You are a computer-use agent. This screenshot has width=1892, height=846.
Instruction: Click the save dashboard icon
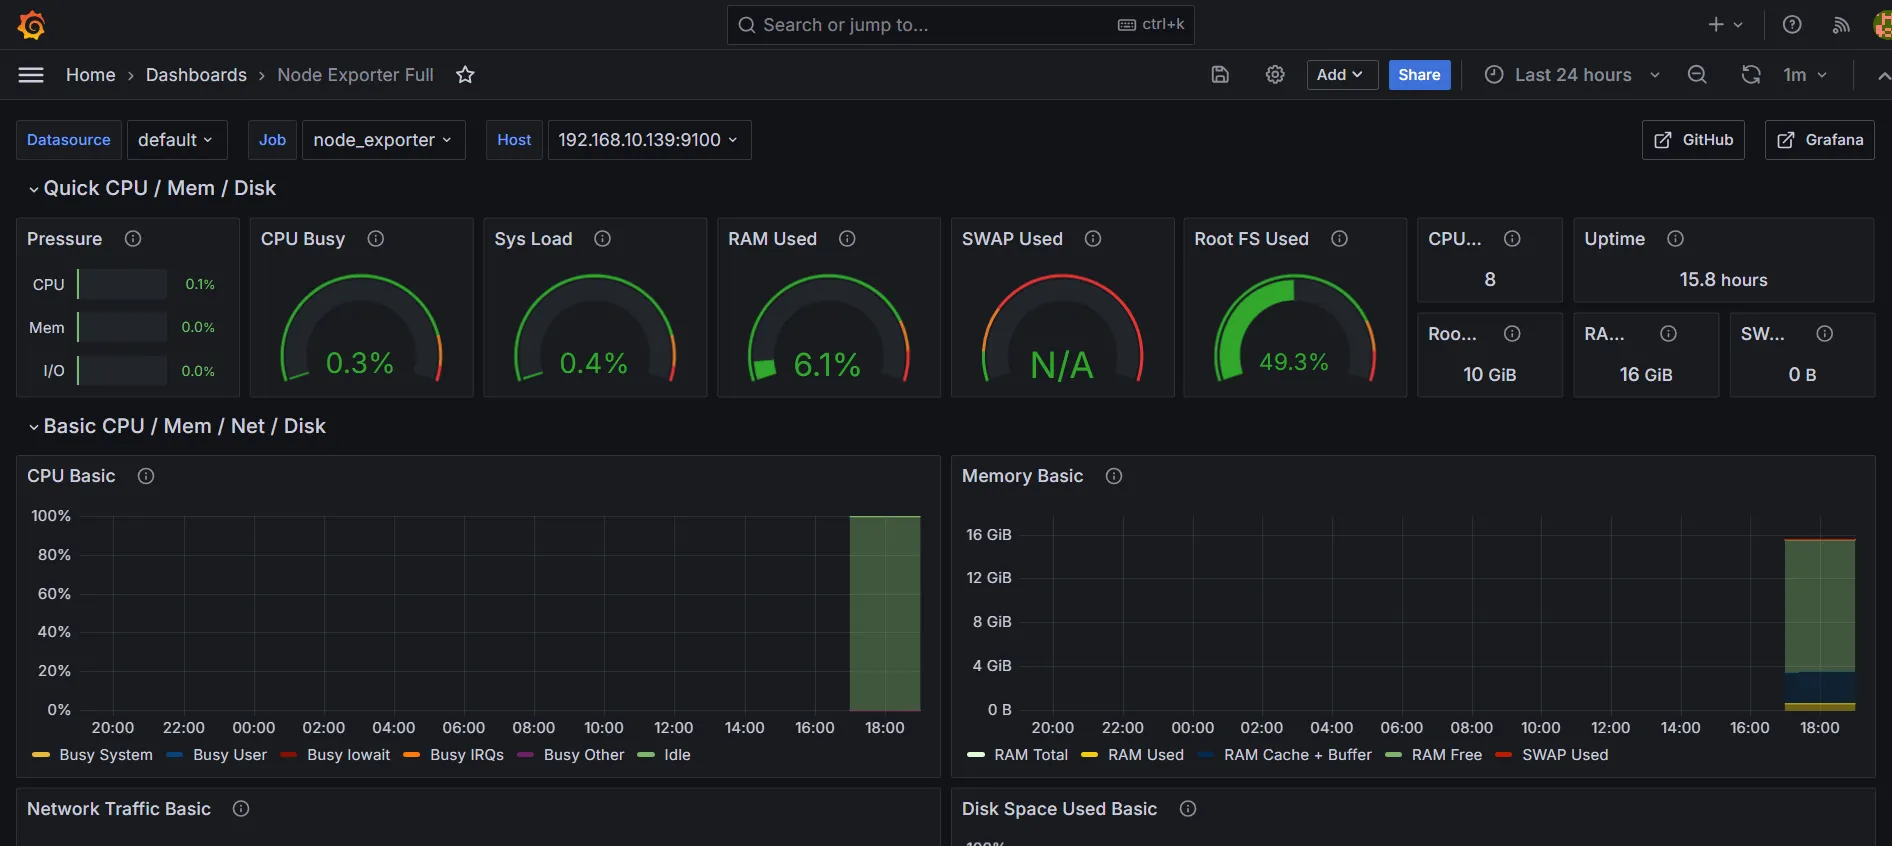(x=1220, y=75)
